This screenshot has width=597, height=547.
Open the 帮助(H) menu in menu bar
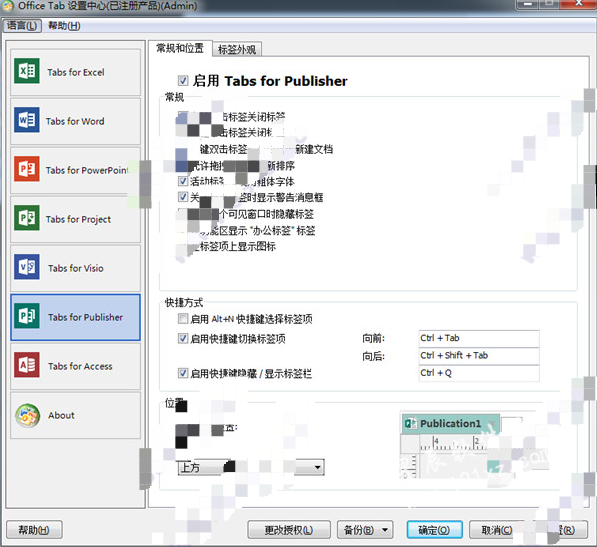[64, 26]
